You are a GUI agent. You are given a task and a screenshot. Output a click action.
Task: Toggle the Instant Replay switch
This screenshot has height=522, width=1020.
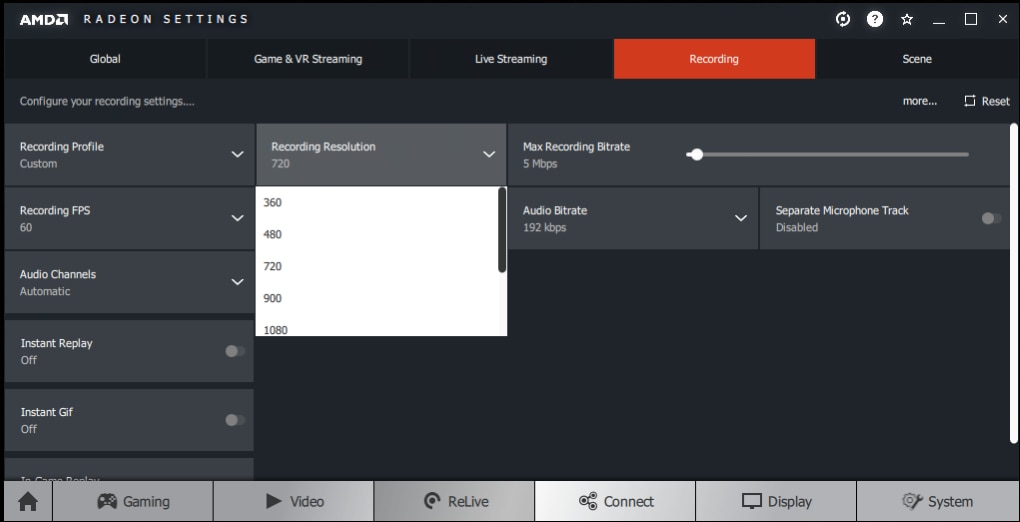[x=235, y=351]
